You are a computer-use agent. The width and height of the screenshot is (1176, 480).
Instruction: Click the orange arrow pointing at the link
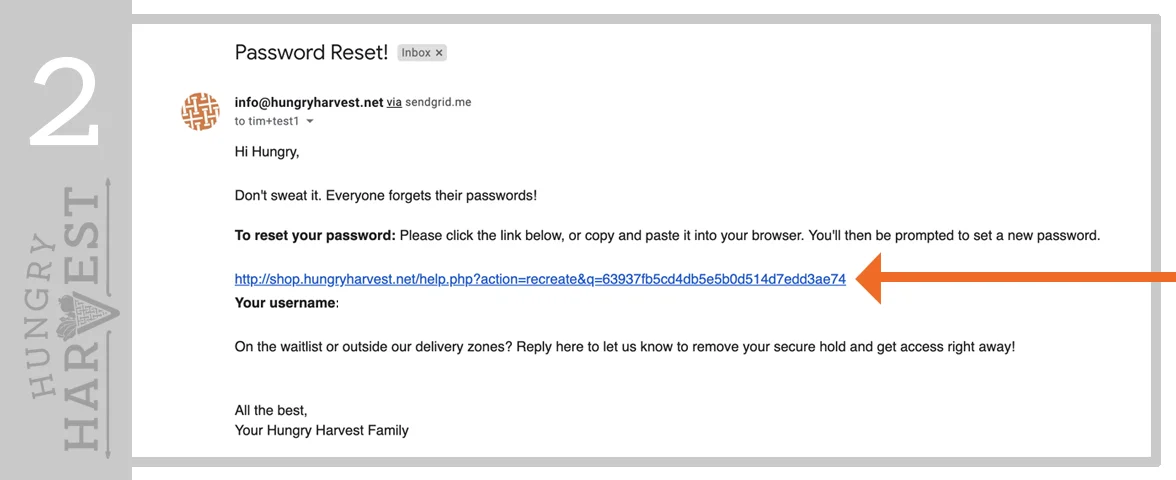[x=1016, y=278]
